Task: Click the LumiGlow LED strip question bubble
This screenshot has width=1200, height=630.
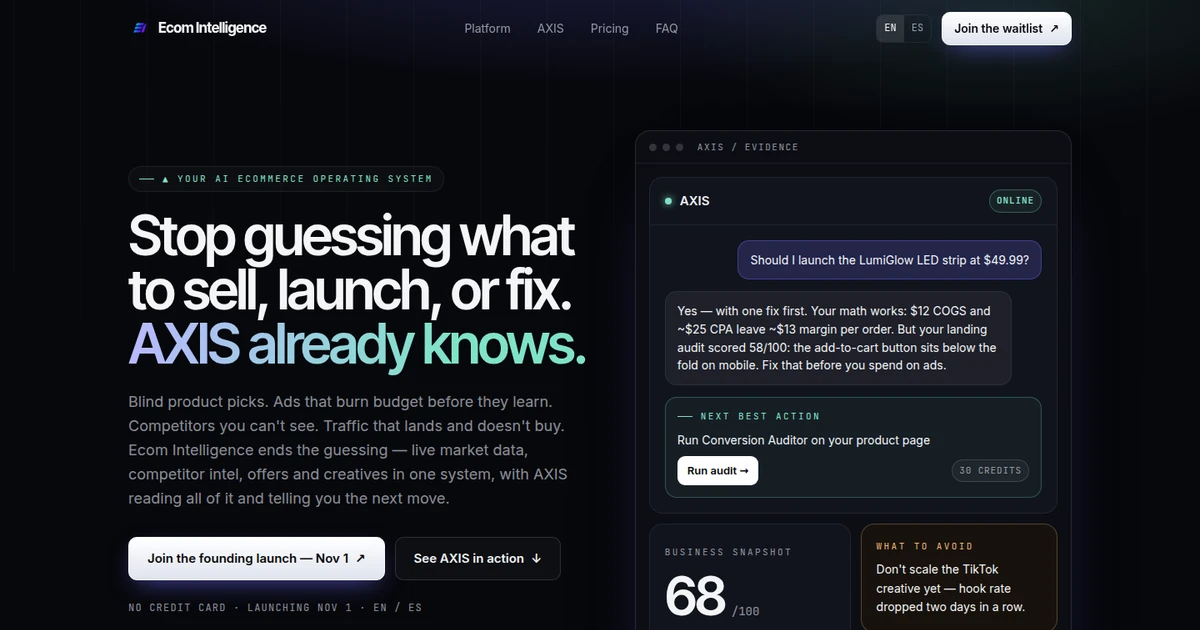Action: click(890, 260)
